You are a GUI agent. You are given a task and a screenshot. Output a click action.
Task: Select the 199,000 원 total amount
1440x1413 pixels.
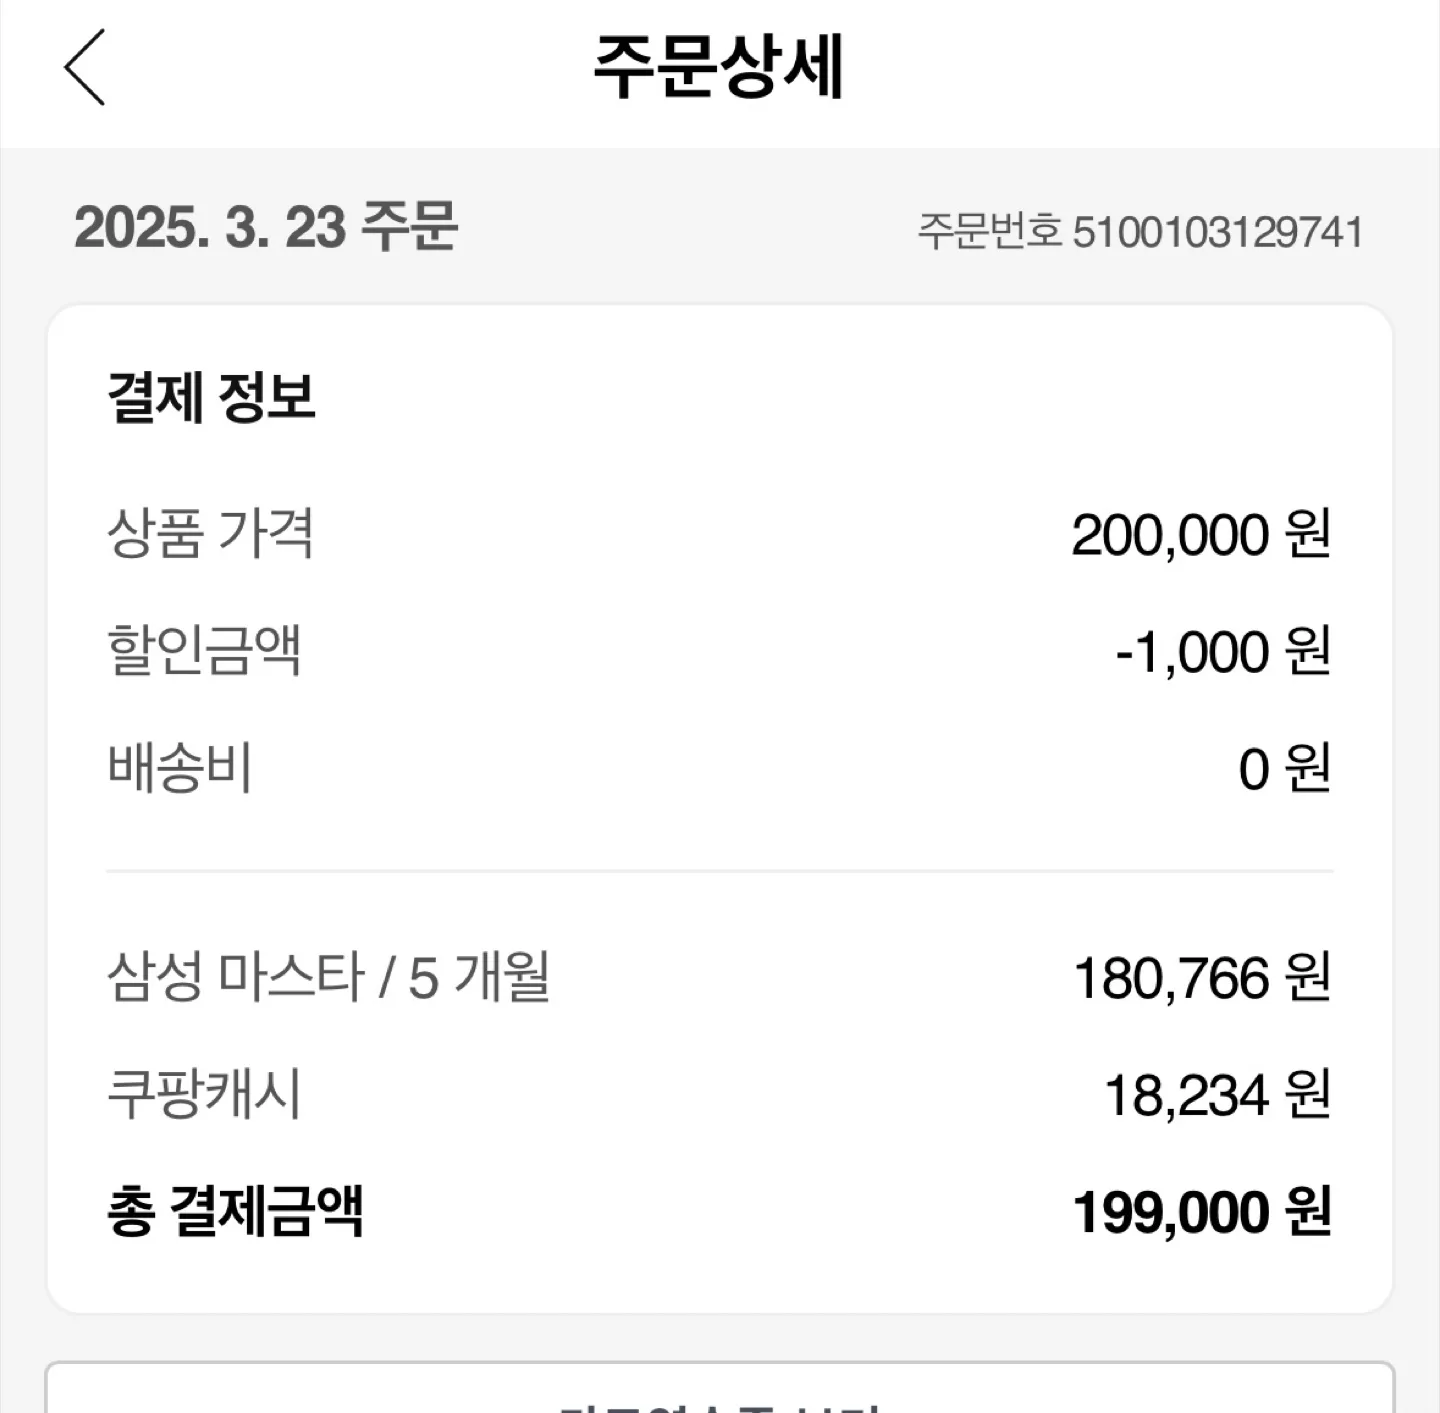coord(1201,1213)
